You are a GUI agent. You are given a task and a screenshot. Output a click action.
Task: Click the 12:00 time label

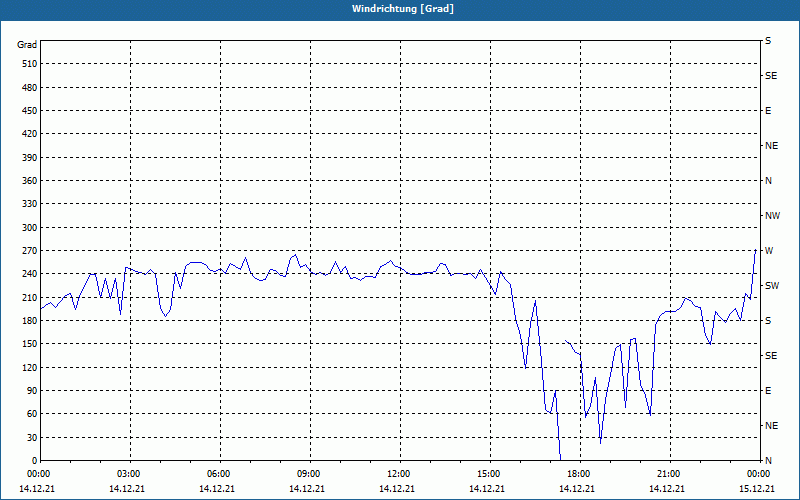(x=398, y=473)
